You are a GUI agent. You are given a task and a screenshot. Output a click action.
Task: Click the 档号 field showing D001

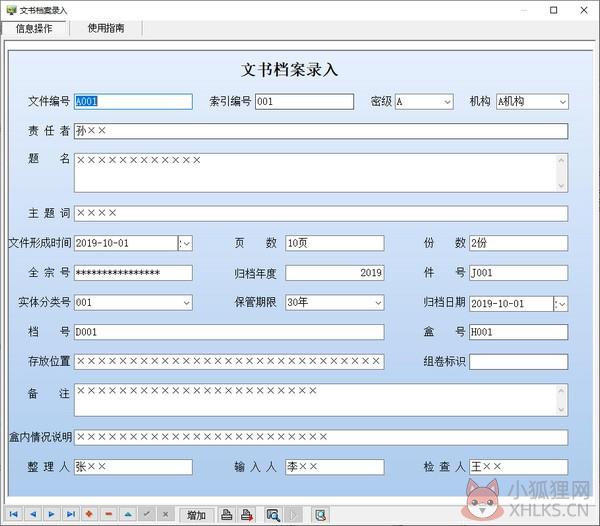pyautogui.click(x=229, y=332)
